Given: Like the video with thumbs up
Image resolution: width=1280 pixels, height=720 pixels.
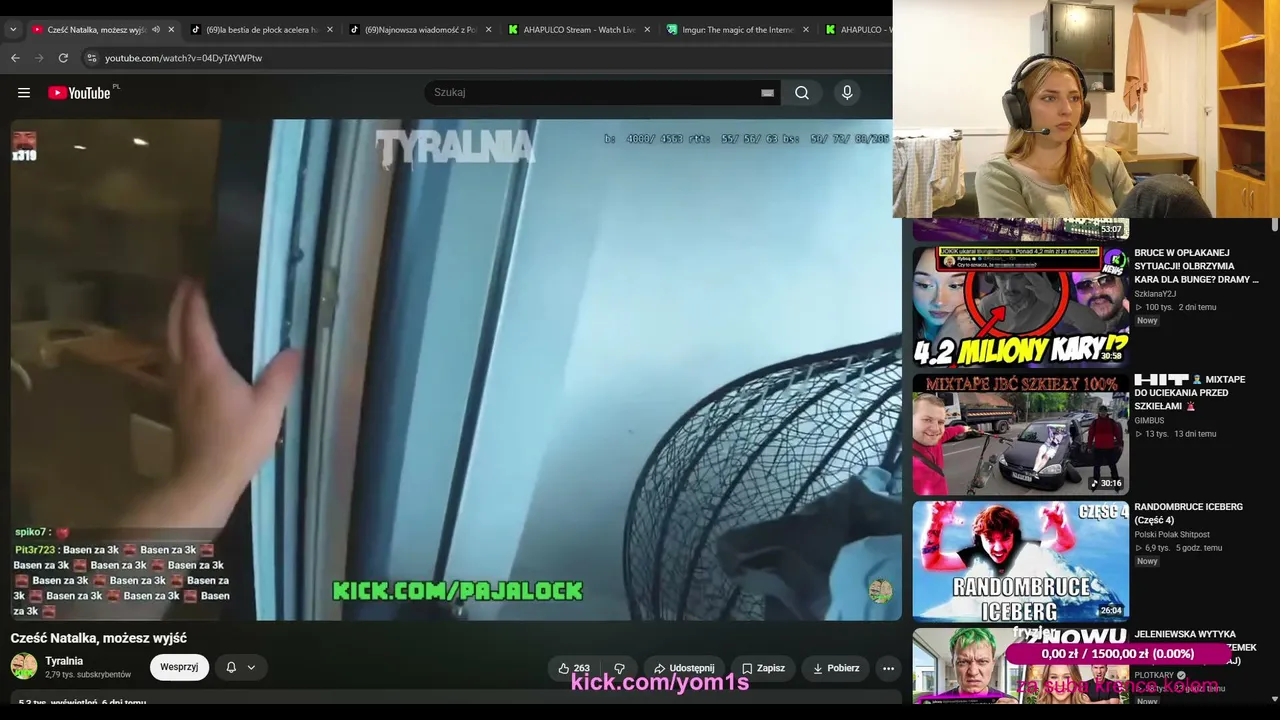Looking at the screenshot, I should tap(574, 668).
